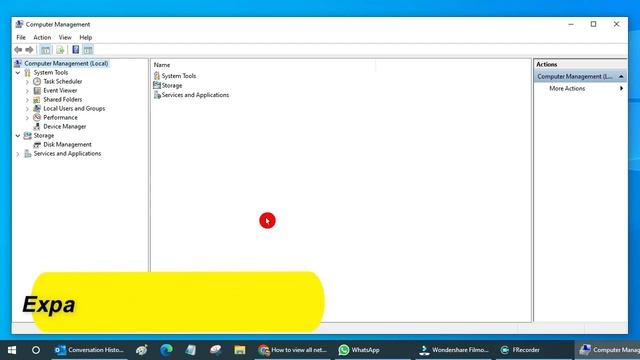Image resolution: width=640 pixels, height=360 pixels.
Task: Open Chrome How to view all net taskbar button
Action: [x=292, y=350]
